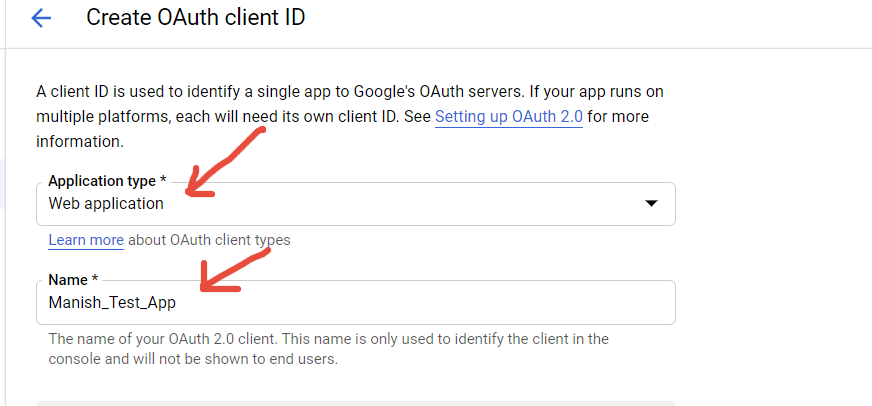The image size is (872, 406).
Task: Click the word 'information.' in the description
Action: pos(80,142)
